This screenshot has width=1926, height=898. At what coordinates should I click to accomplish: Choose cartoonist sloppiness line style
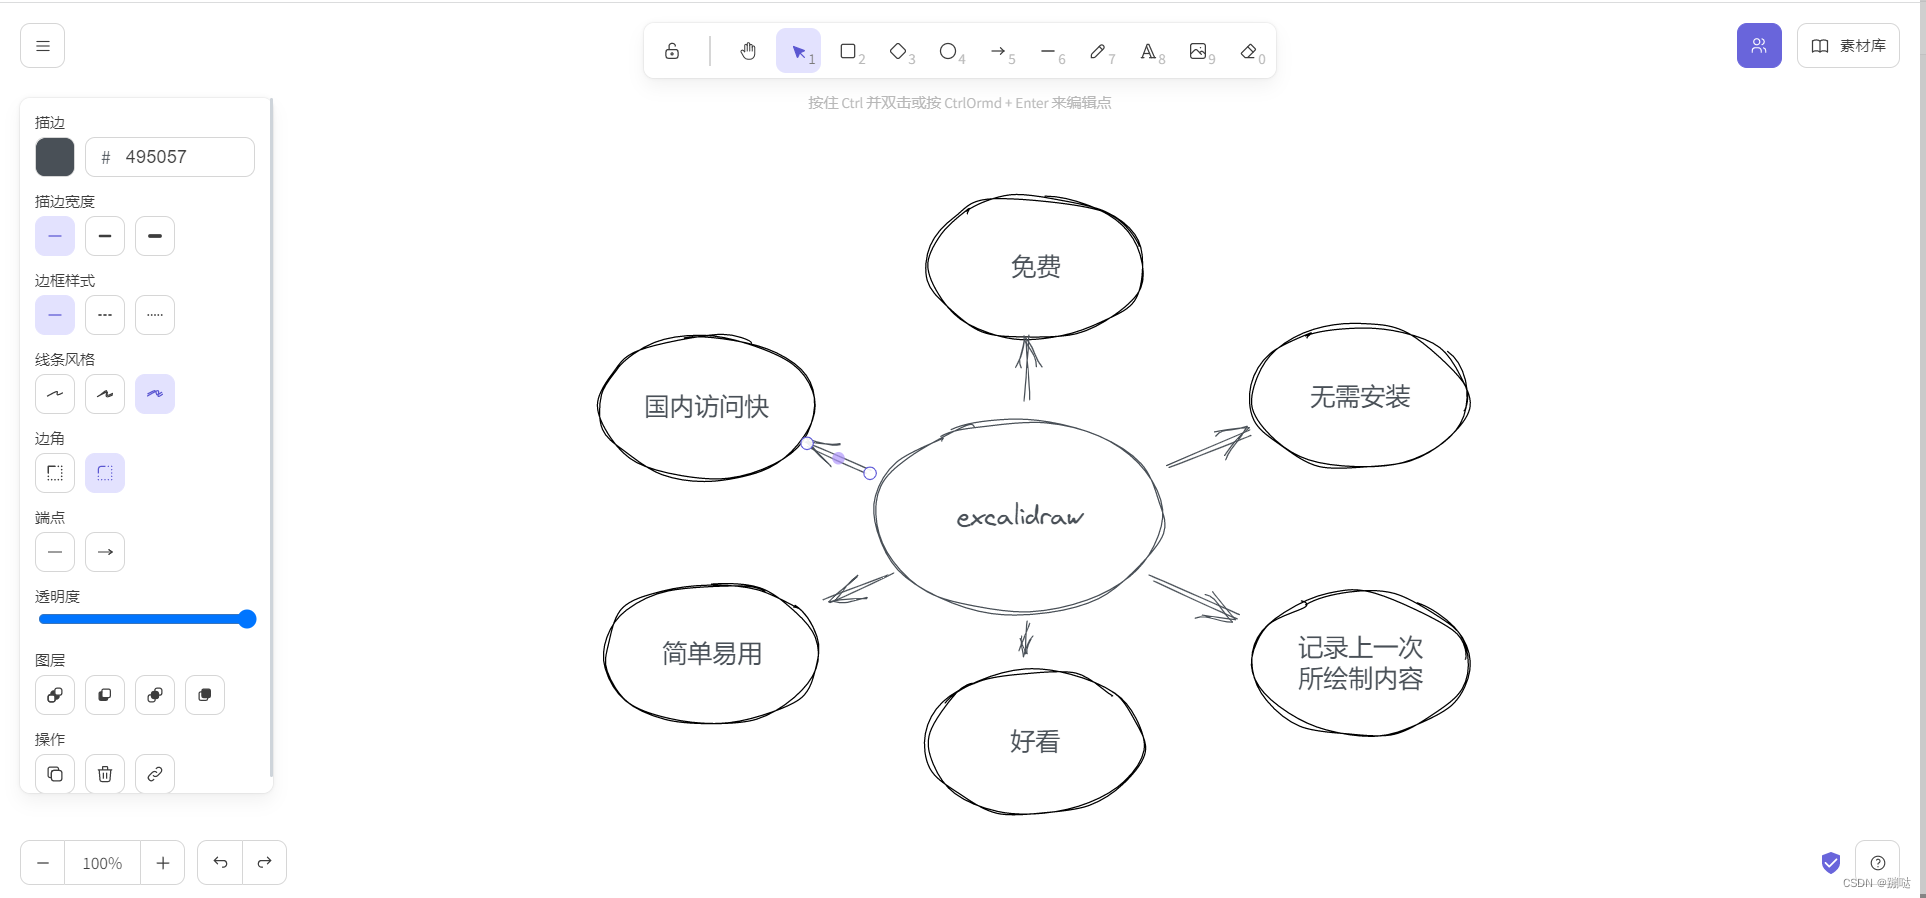155,394
